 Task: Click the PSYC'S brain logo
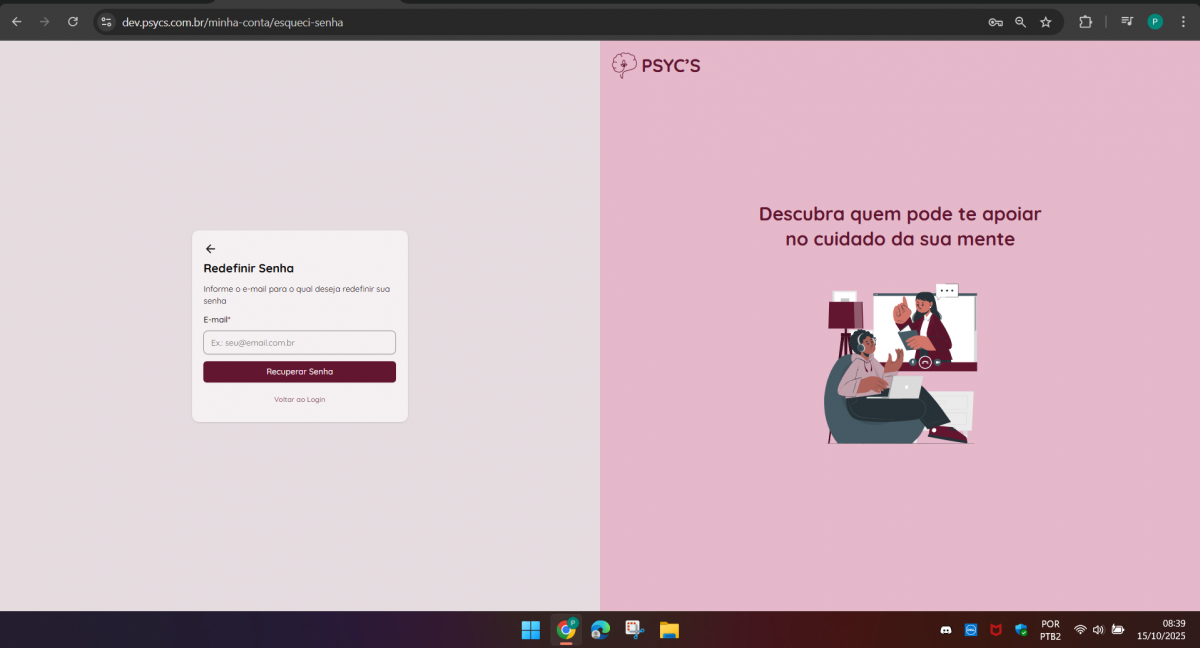pyautogui.click(x=624, y=66)
